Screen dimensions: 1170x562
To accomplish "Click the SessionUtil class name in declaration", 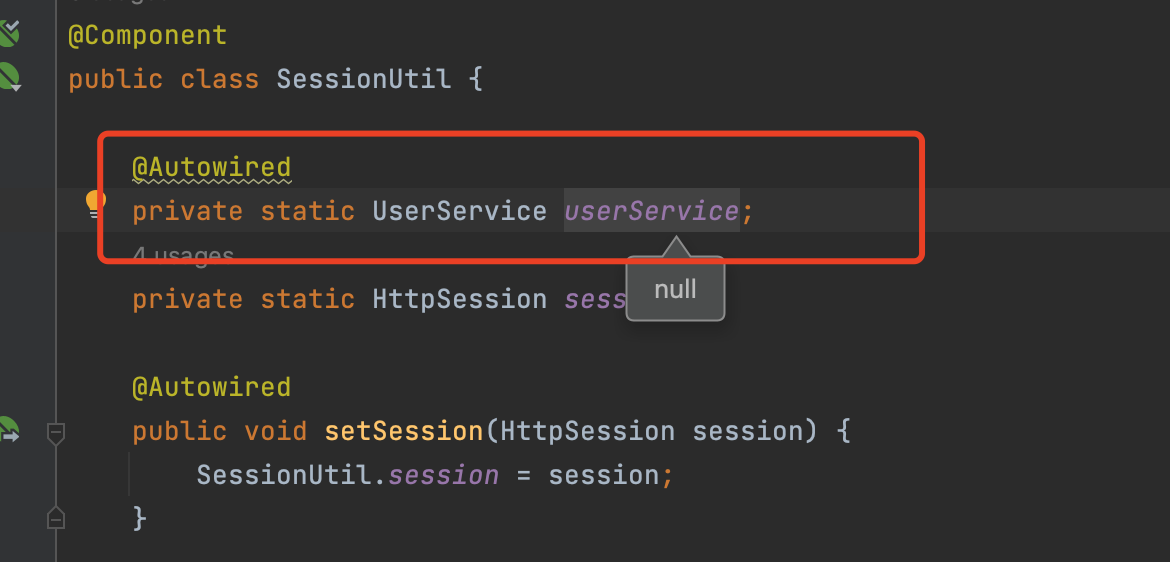I will click(x=363, y=79).
